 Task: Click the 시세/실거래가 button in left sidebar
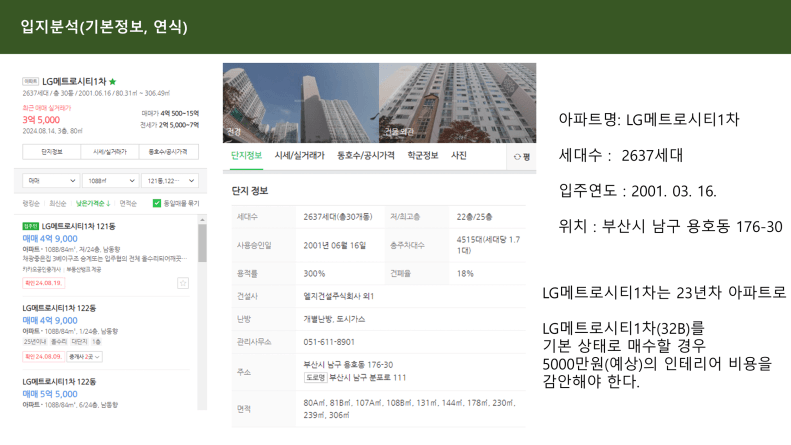tap(110, 152)
